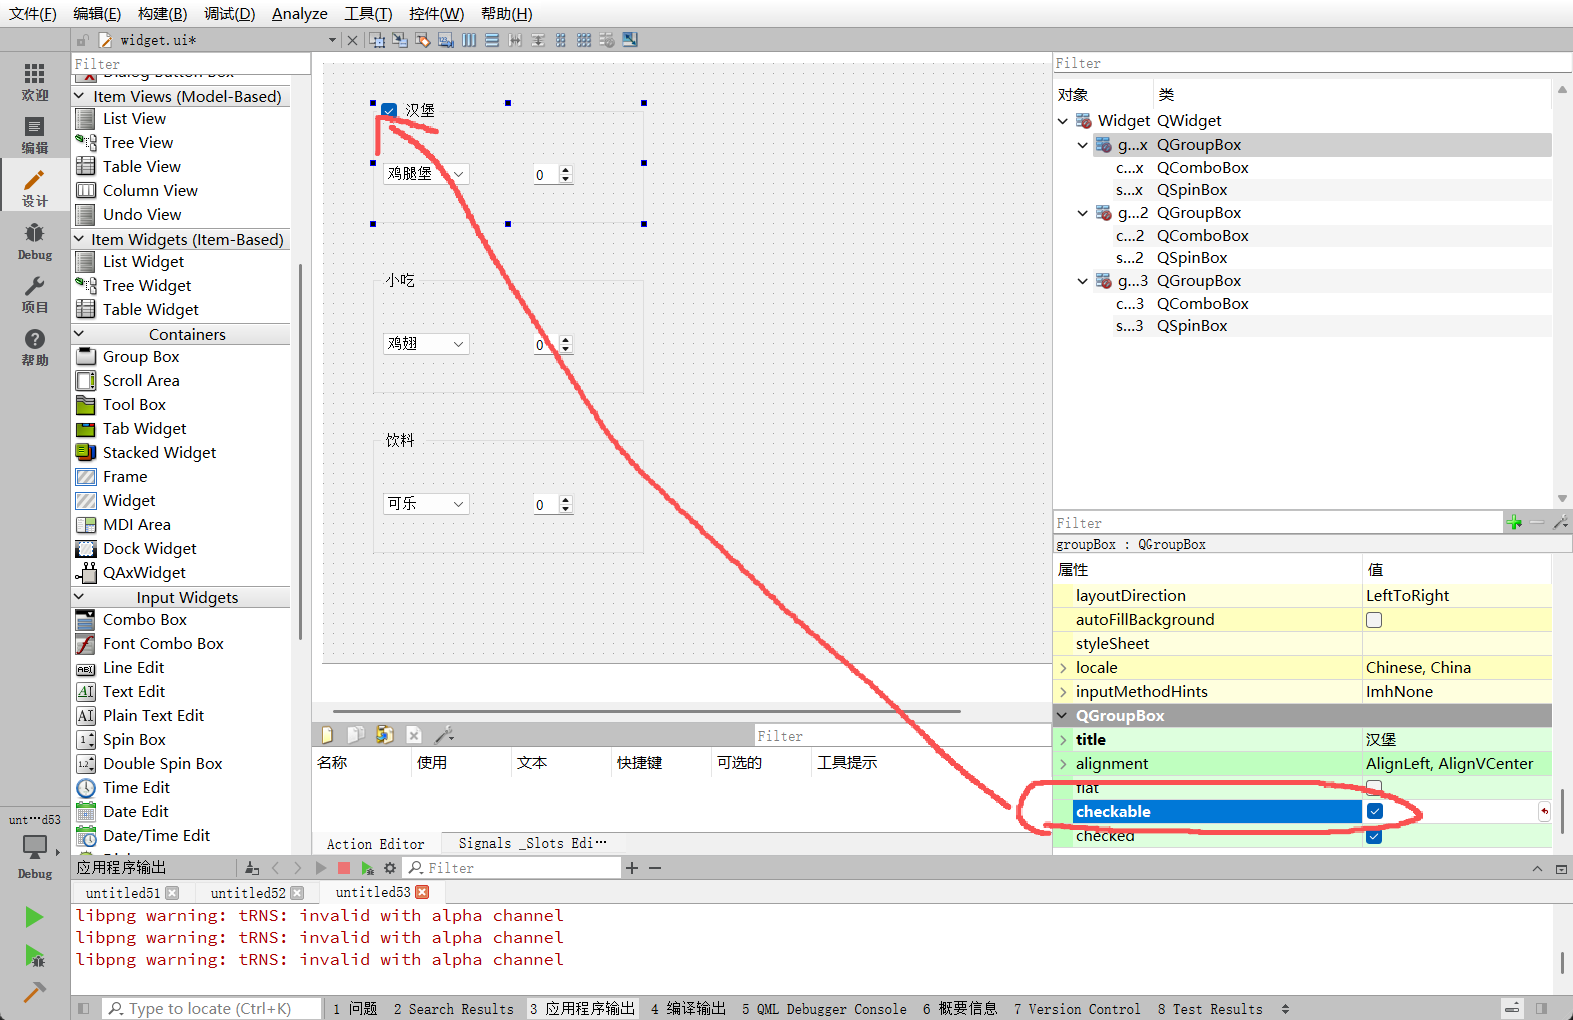Open 7 Version Control pane
The width and height of the screenshot is (1573, 1020).
[x=1077, y=1009]
